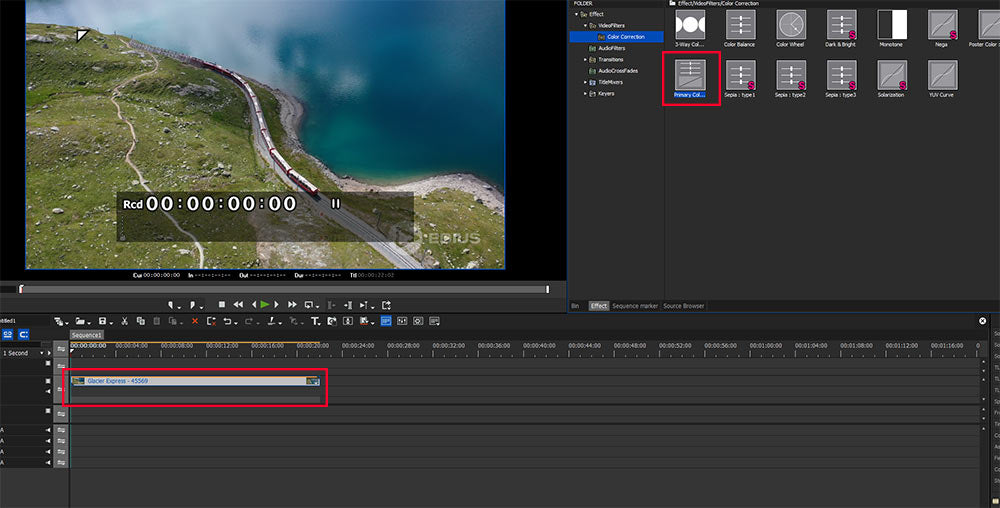
Task: Switch to the Sequence marker tab
Action: click(x=635, y=306)
